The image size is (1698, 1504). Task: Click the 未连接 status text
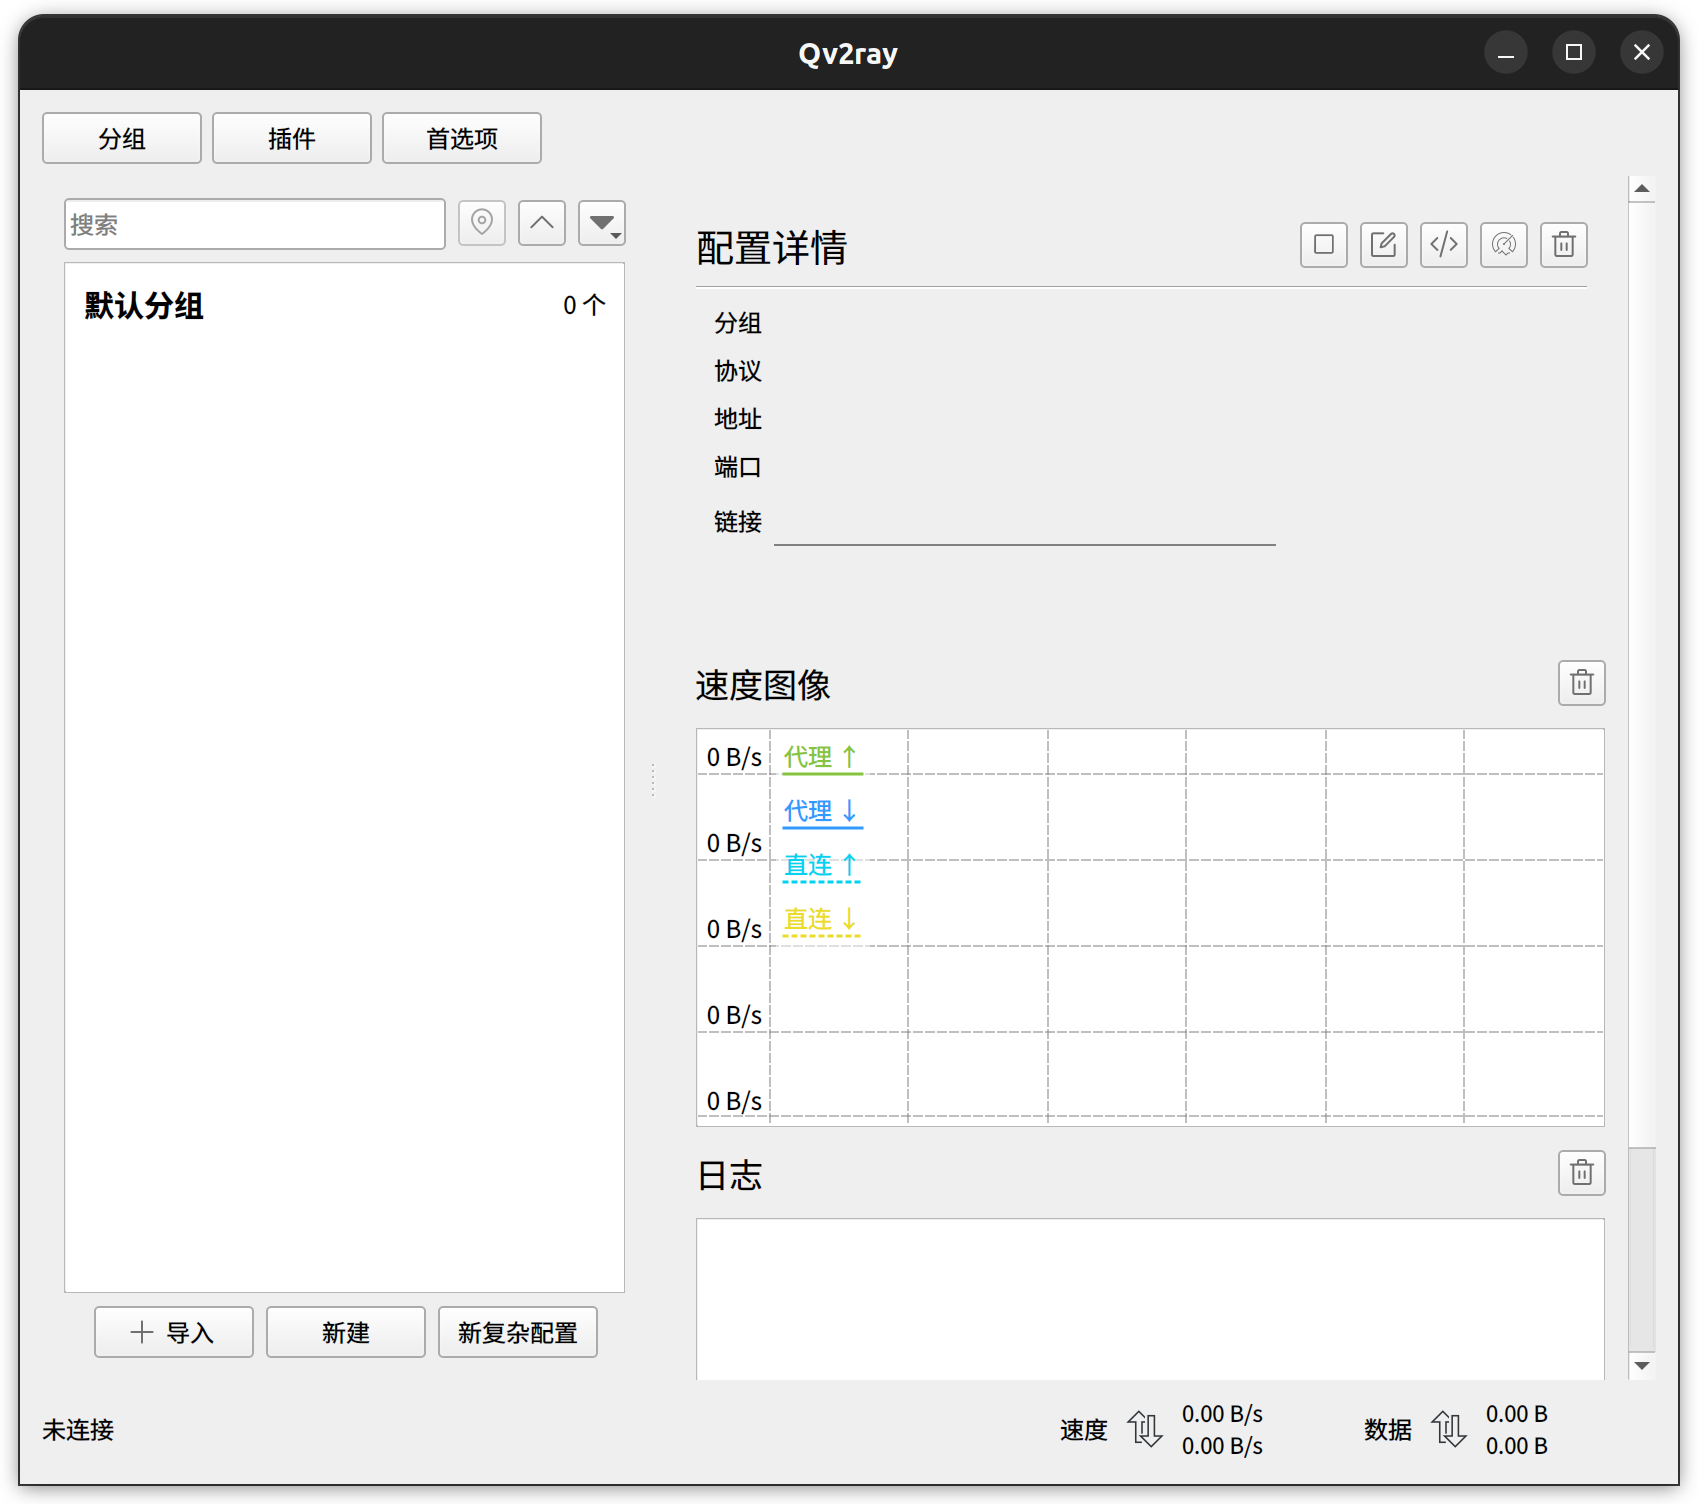click(78, 1430)
